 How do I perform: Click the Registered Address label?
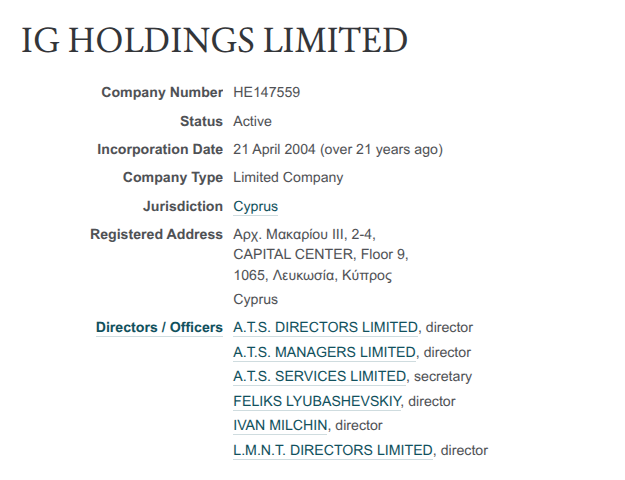pos(156,235)
